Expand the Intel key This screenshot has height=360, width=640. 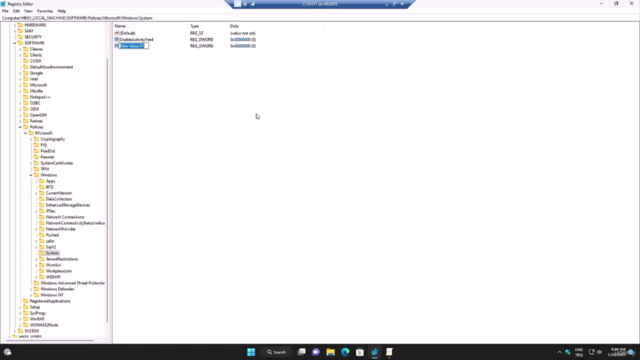point(20,79)
